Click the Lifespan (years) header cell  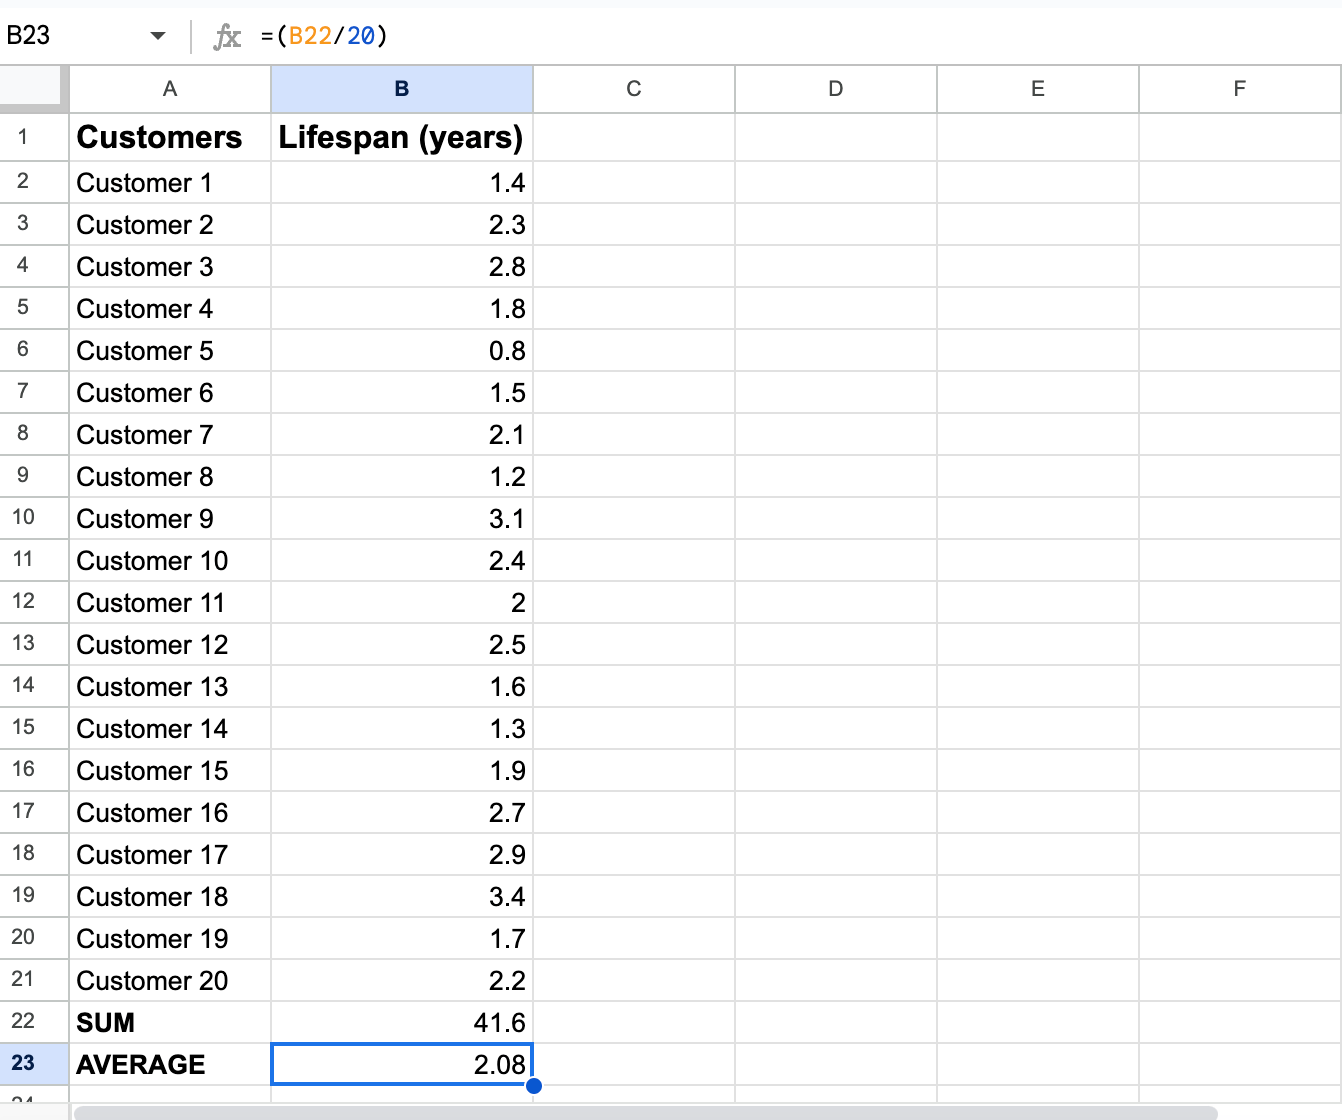[402, 137]
